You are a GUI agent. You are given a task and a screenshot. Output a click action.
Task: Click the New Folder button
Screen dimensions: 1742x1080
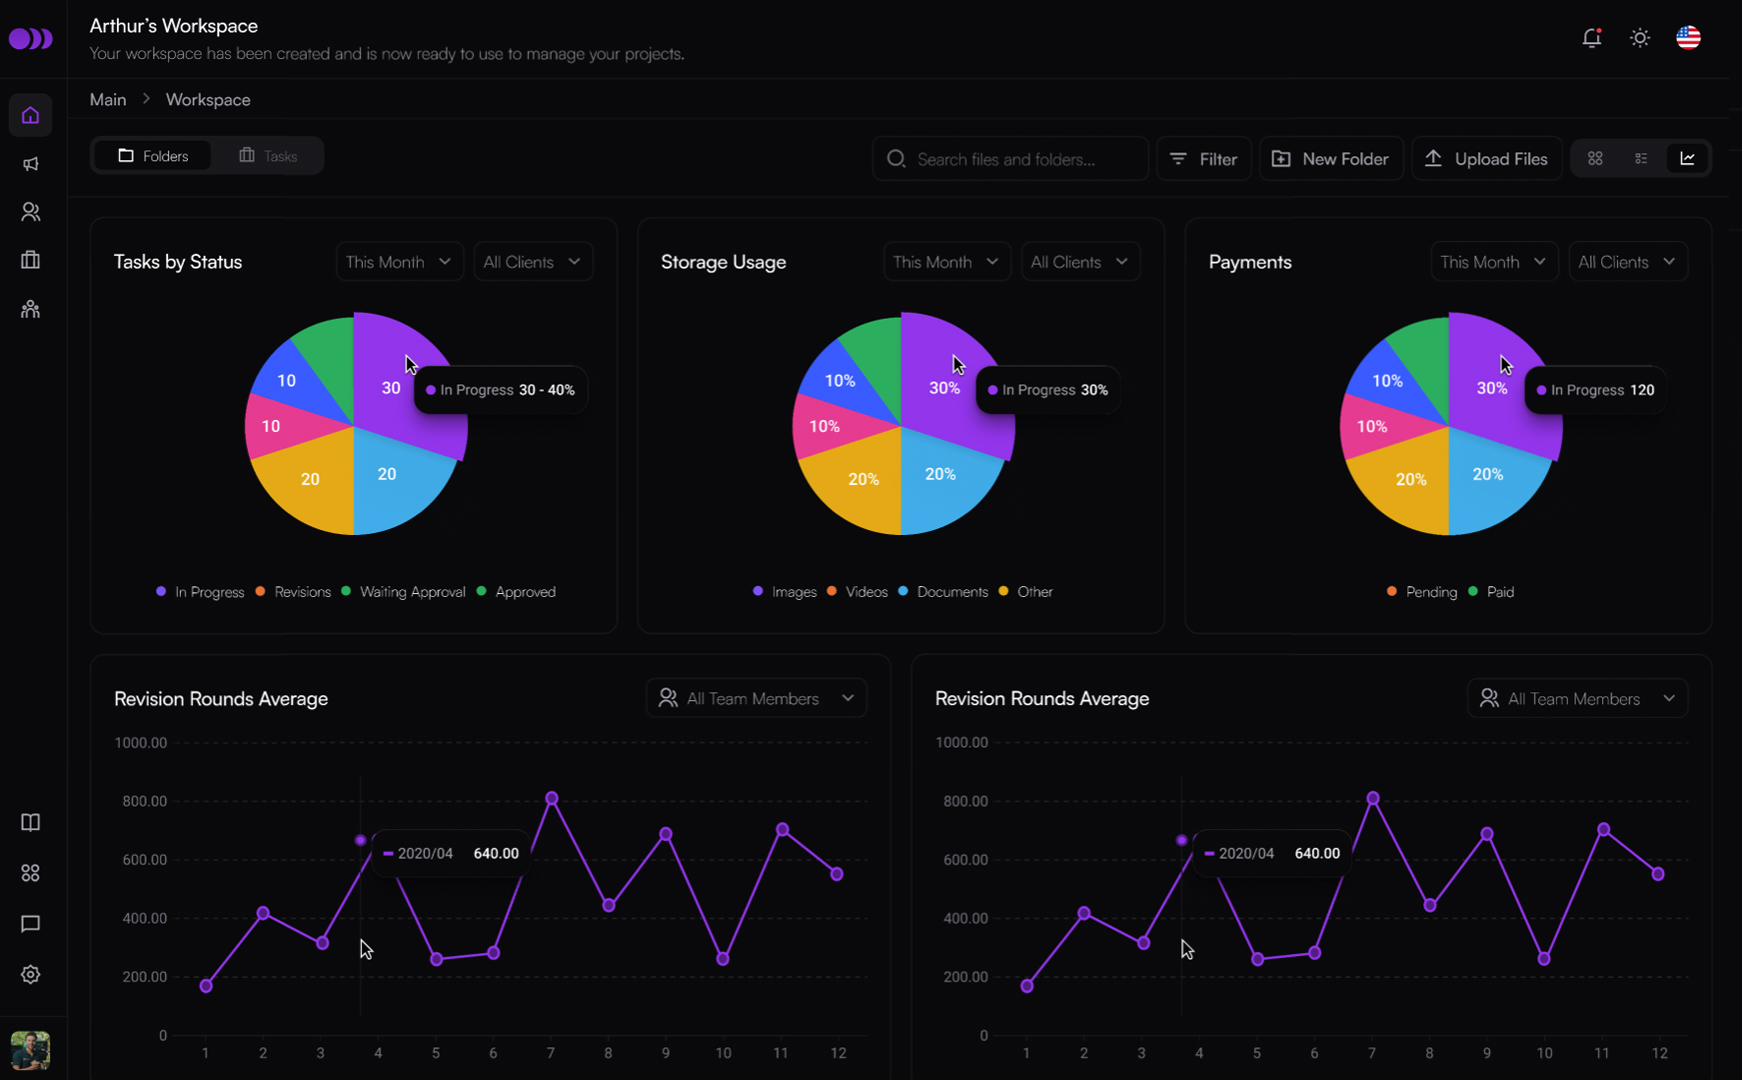pyautogui.click(x=1331, y=158)
